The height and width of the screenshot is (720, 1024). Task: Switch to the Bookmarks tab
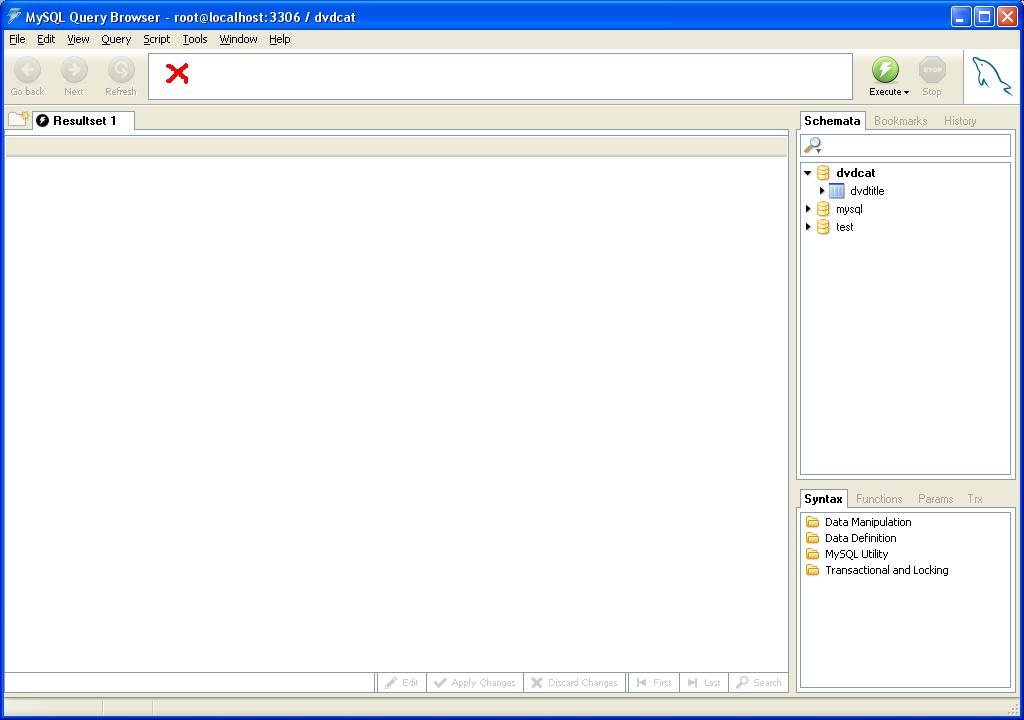(901, 121)
